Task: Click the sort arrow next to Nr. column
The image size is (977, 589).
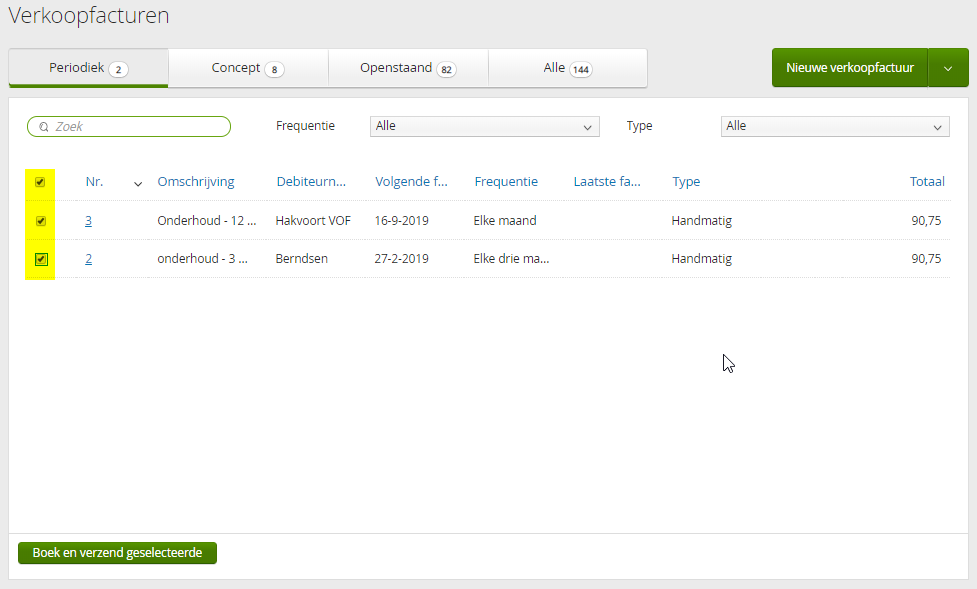Action: (x=138, y=184)
